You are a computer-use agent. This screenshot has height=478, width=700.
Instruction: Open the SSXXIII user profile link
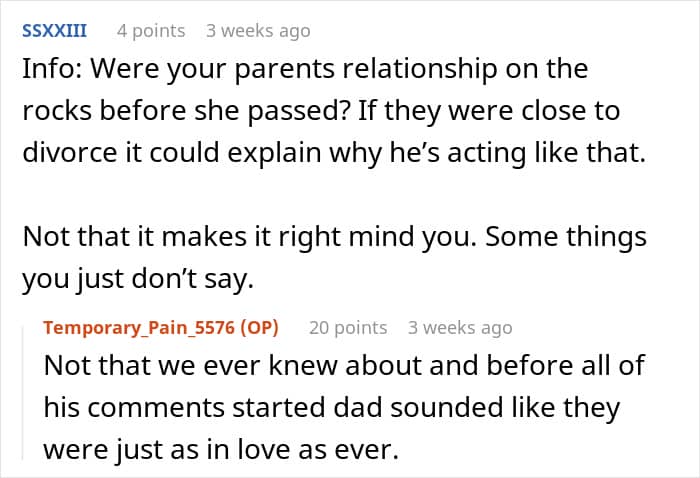coord(54,31)
